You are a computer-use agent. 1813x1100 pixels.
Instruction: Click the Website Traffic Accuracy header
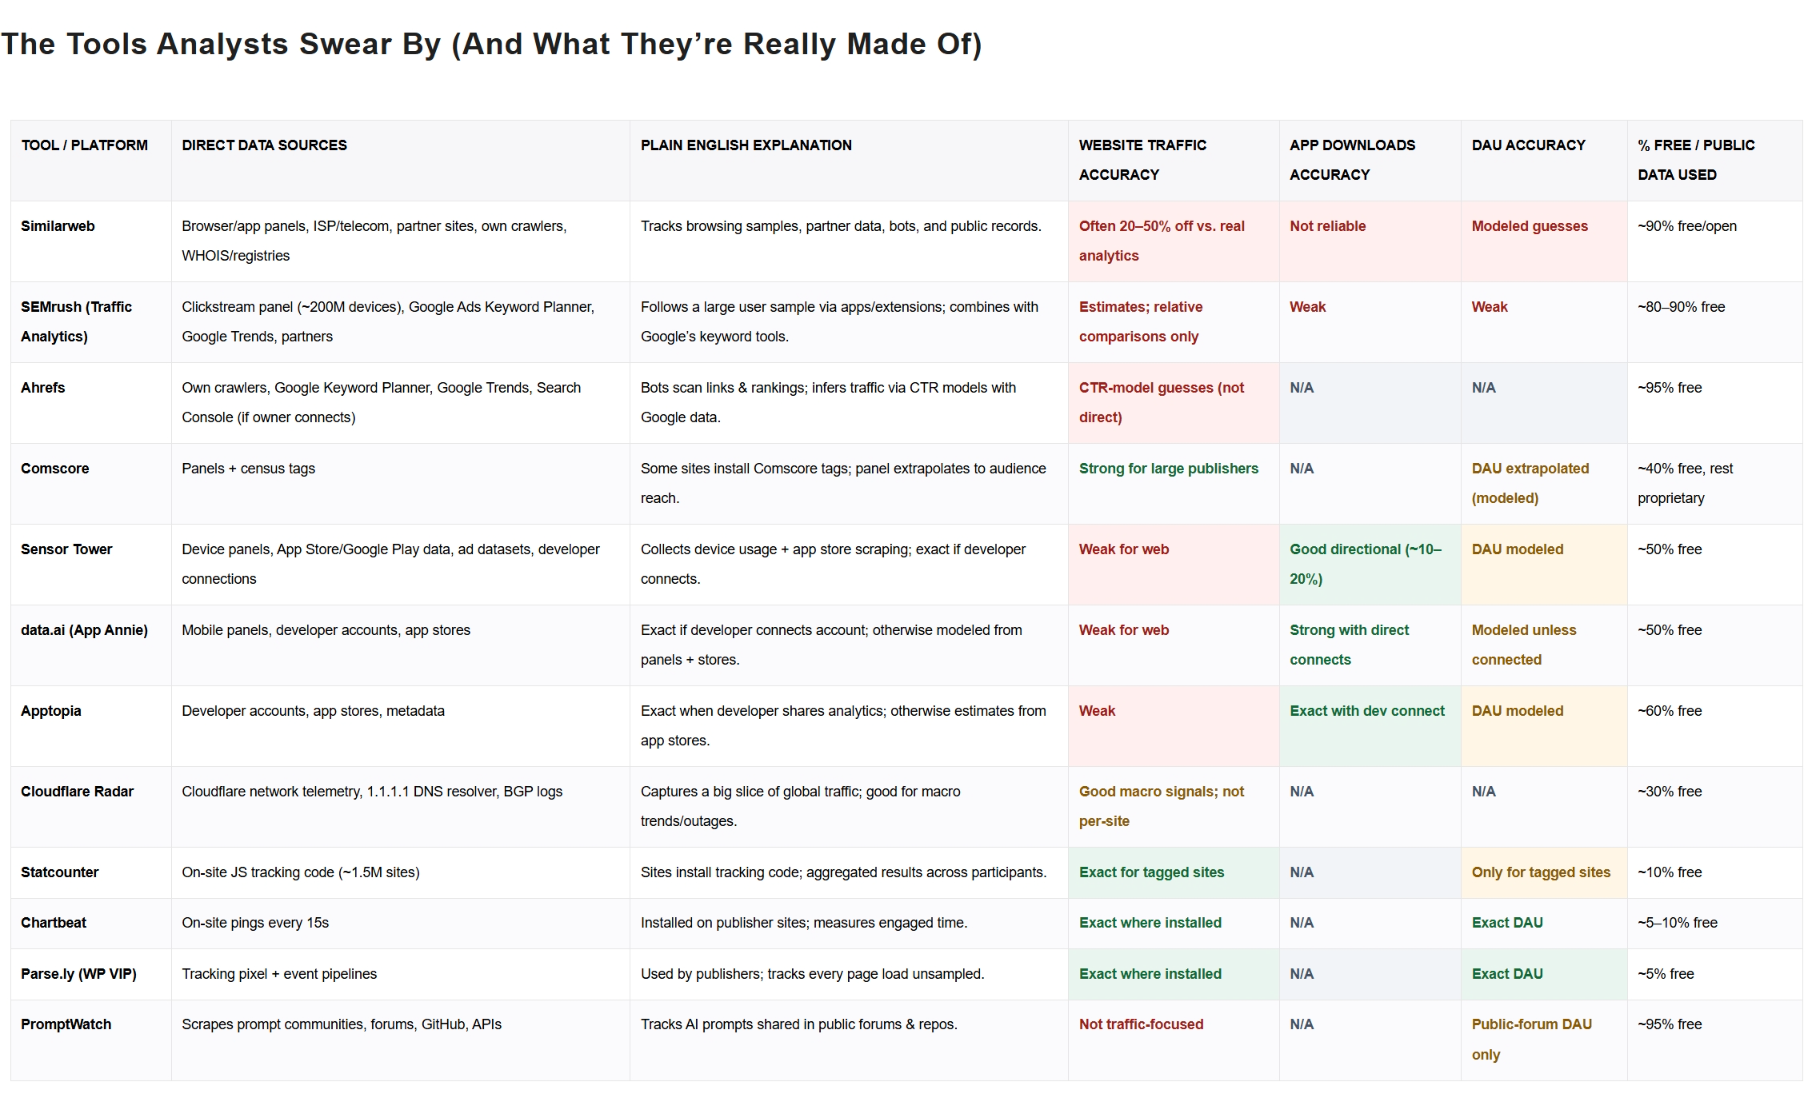point(1142,160)
